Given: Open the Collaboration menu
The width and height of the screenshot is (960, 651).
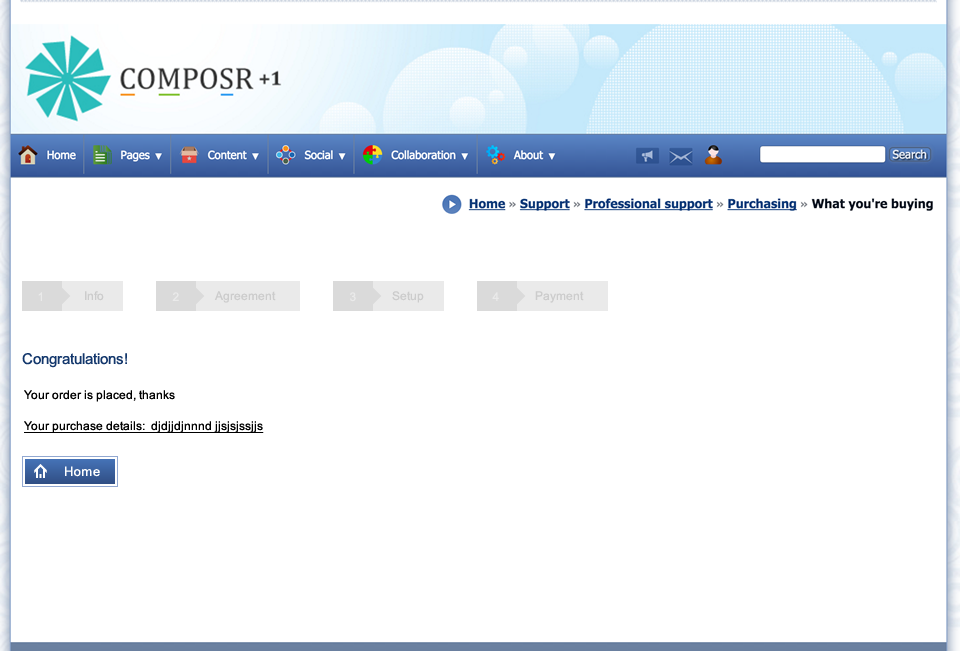Looking at the screenshot, I should 429,156.
